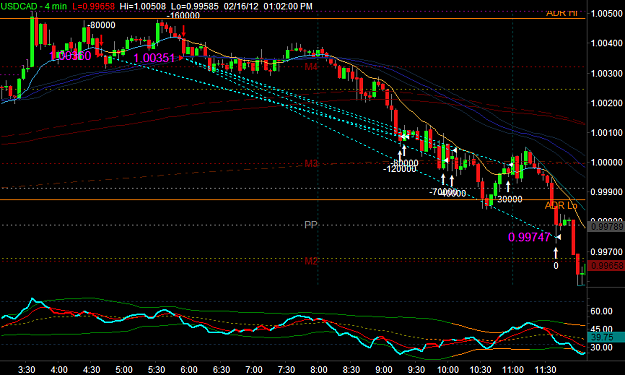Viewport: 625px width, 375px height.
Task: Click the 0.99900 price axis label
Action: tap(607, 192)
